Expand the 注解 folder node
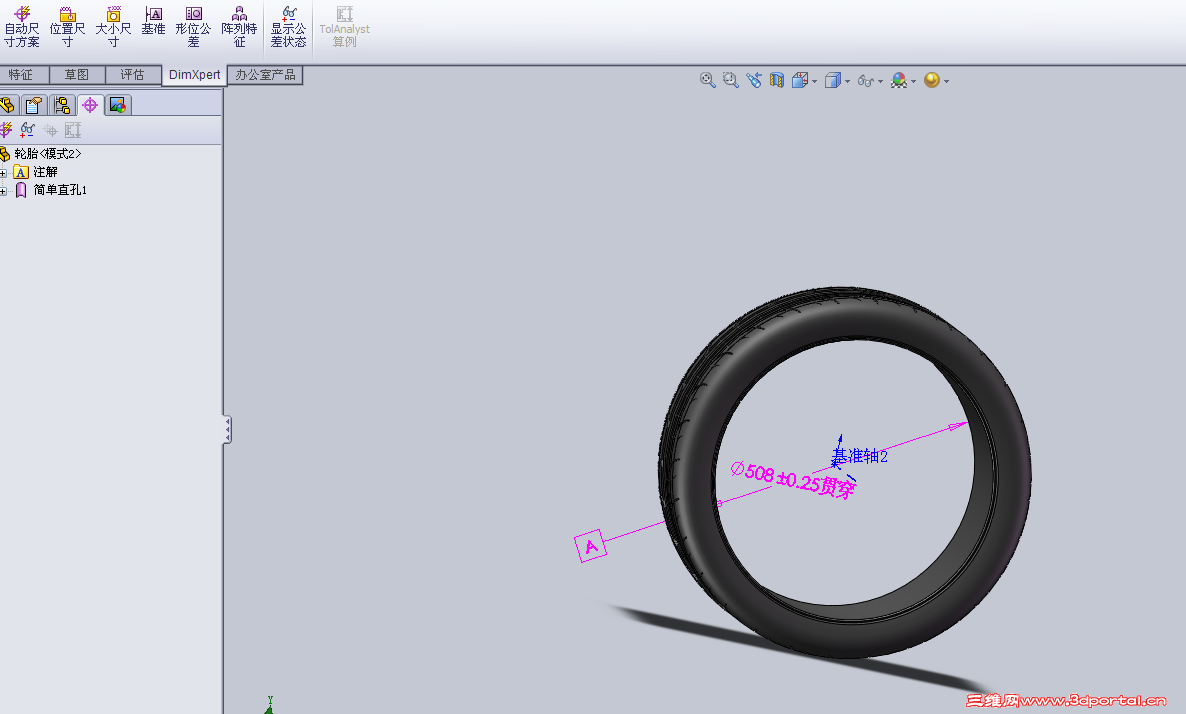 [3, 172]
